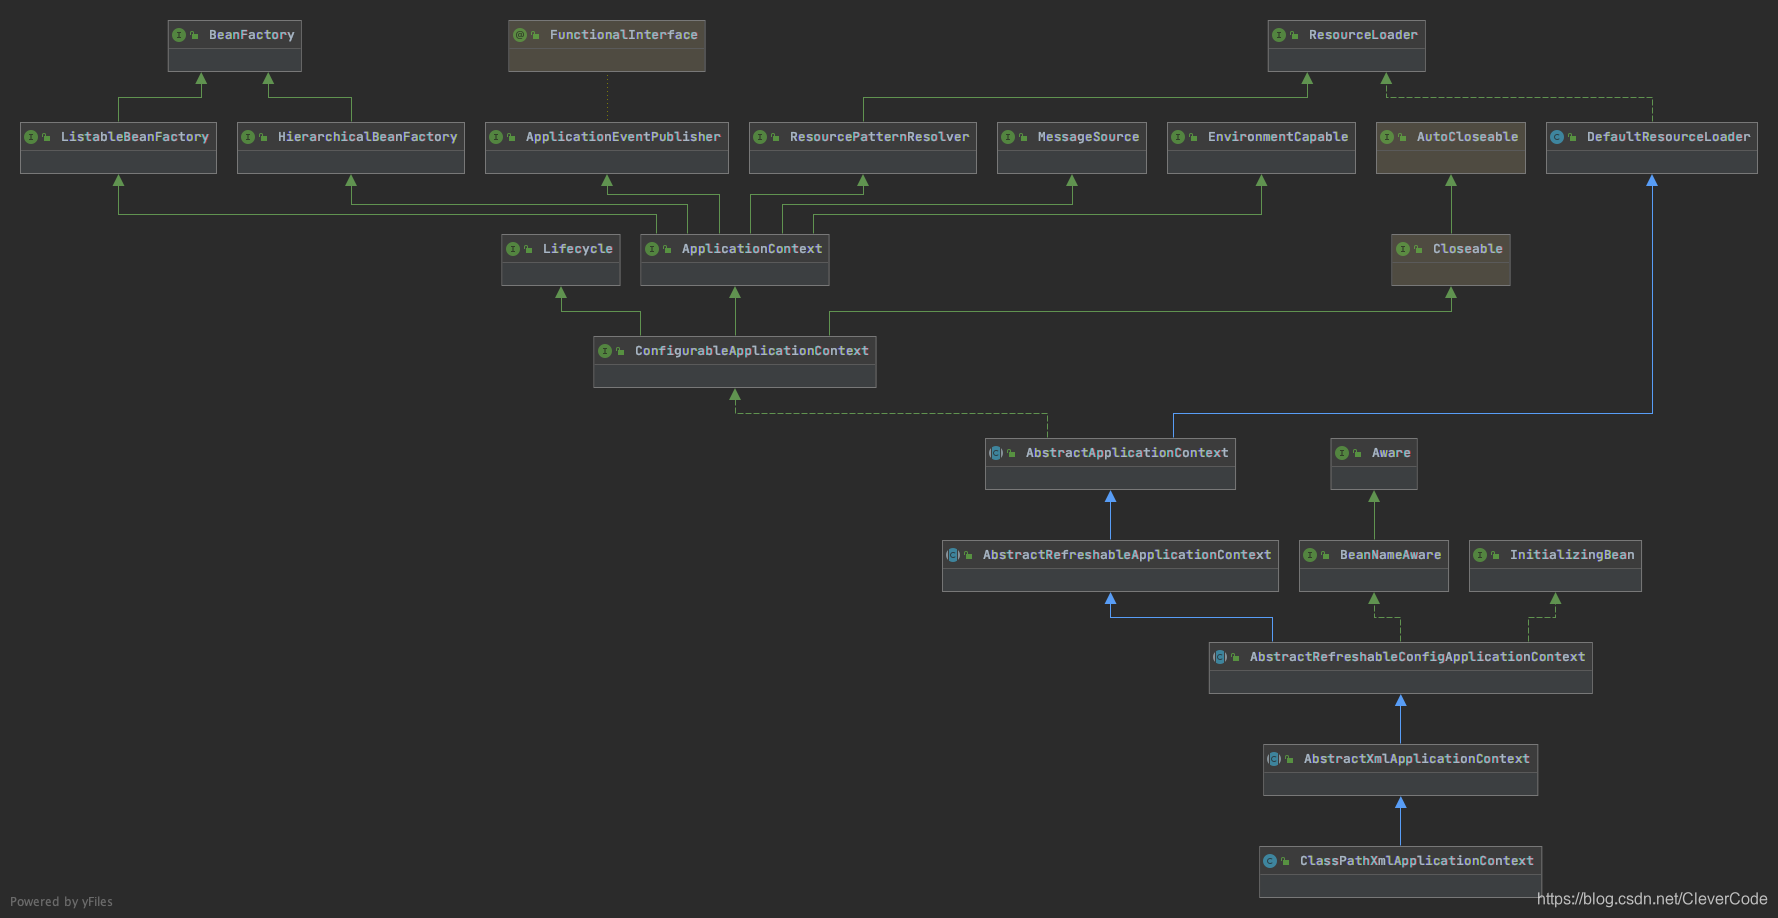Screen dimensions: 1778x918
Task: Select the ConfigurableApplicationContext node label
Action: tap(752, 351)
